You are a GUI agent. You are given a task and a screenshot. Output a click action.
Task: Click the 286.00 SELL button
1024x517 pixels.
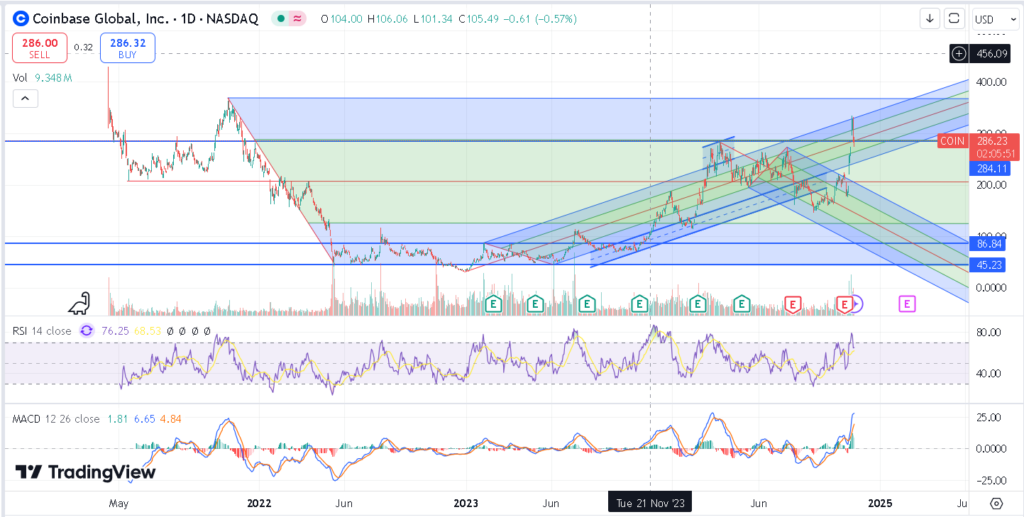(39, 48)
